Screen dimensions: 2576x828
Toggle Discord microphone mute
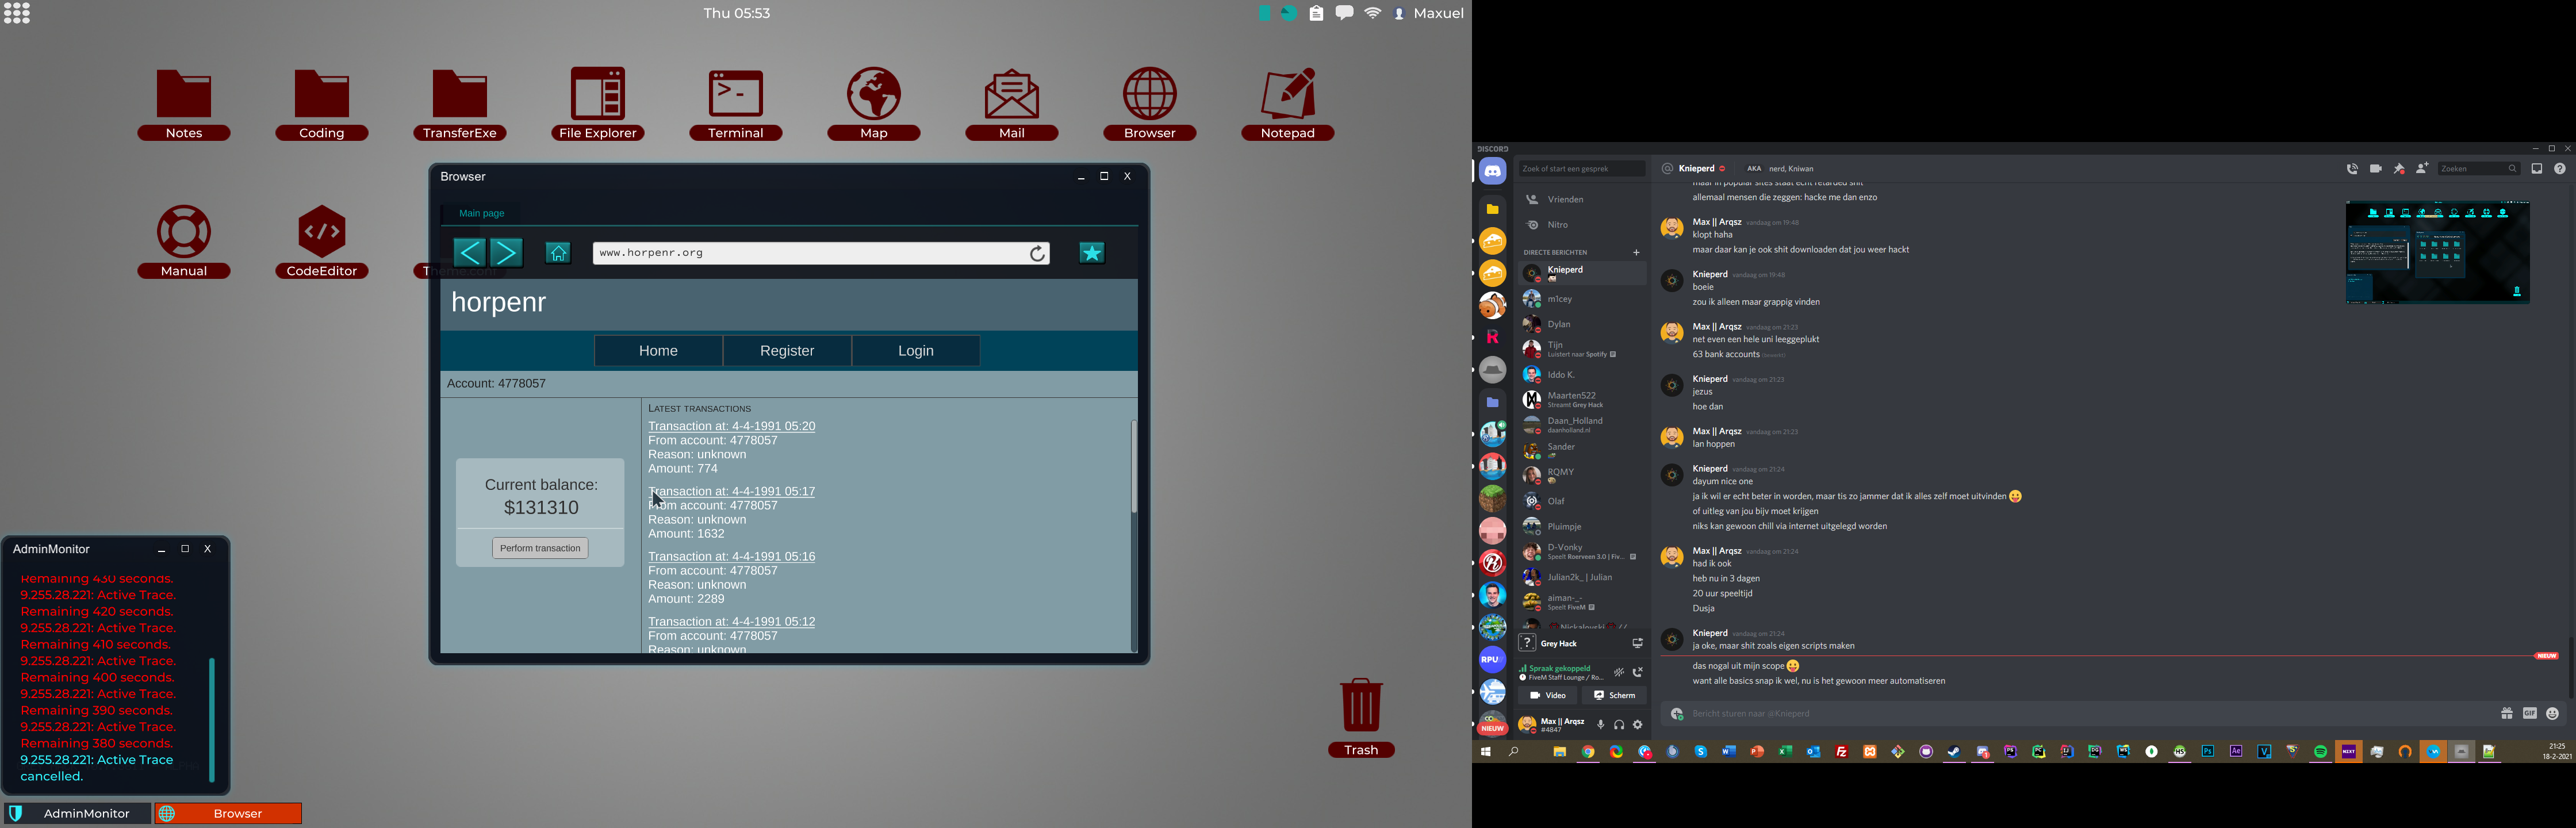[x=1600, y=725]
